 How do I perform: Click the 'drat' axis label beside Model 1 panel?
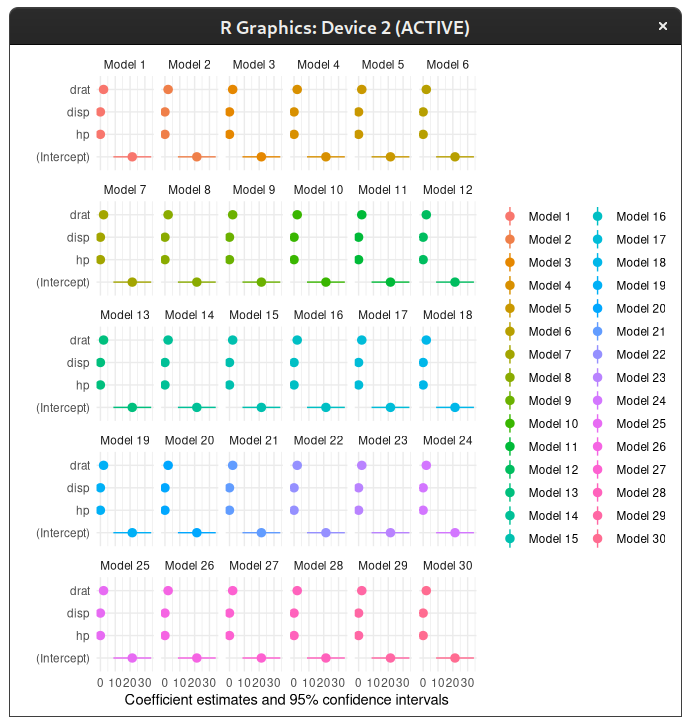(x=80, y=89)
